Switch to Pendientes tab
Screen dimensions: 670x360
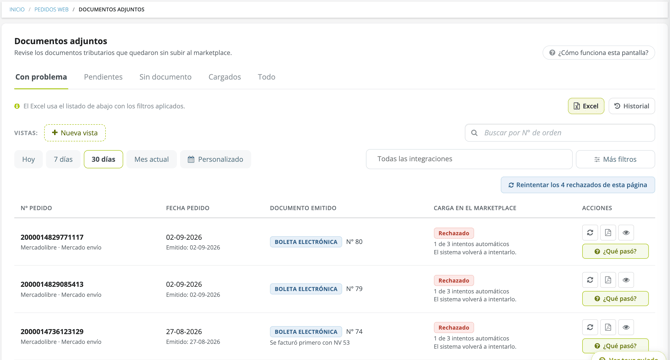(x=103, y=77)
